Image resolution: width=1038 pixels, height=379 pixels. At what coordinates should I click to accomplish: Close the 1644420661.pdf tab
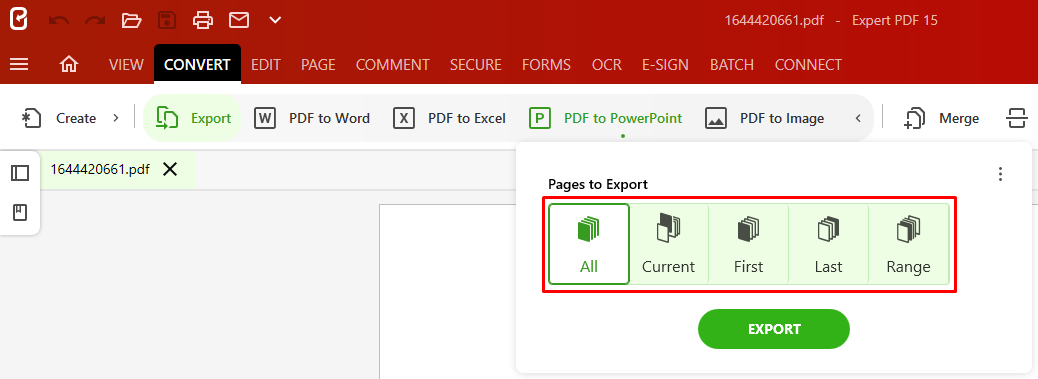(170, 170)
